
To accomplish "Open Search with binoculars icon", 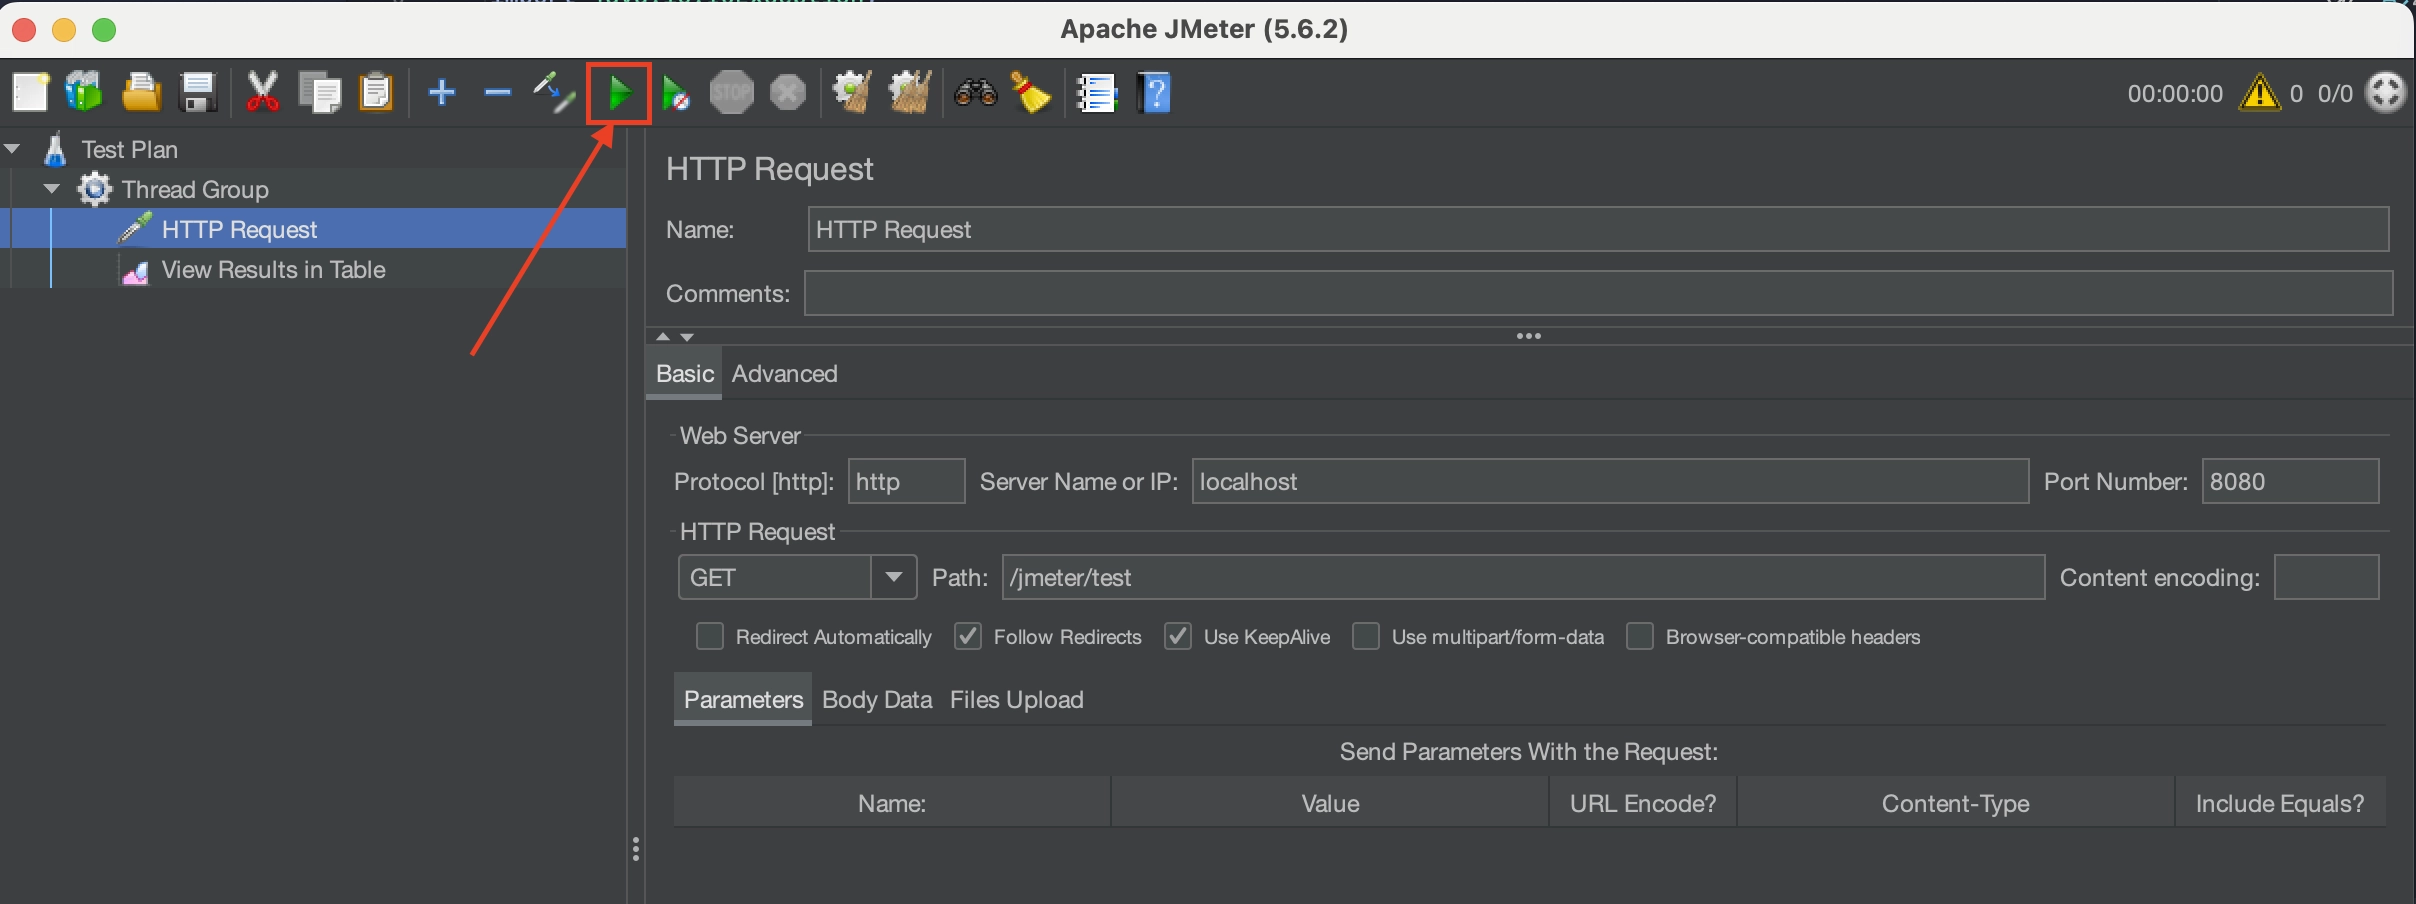I will (976, 93).
